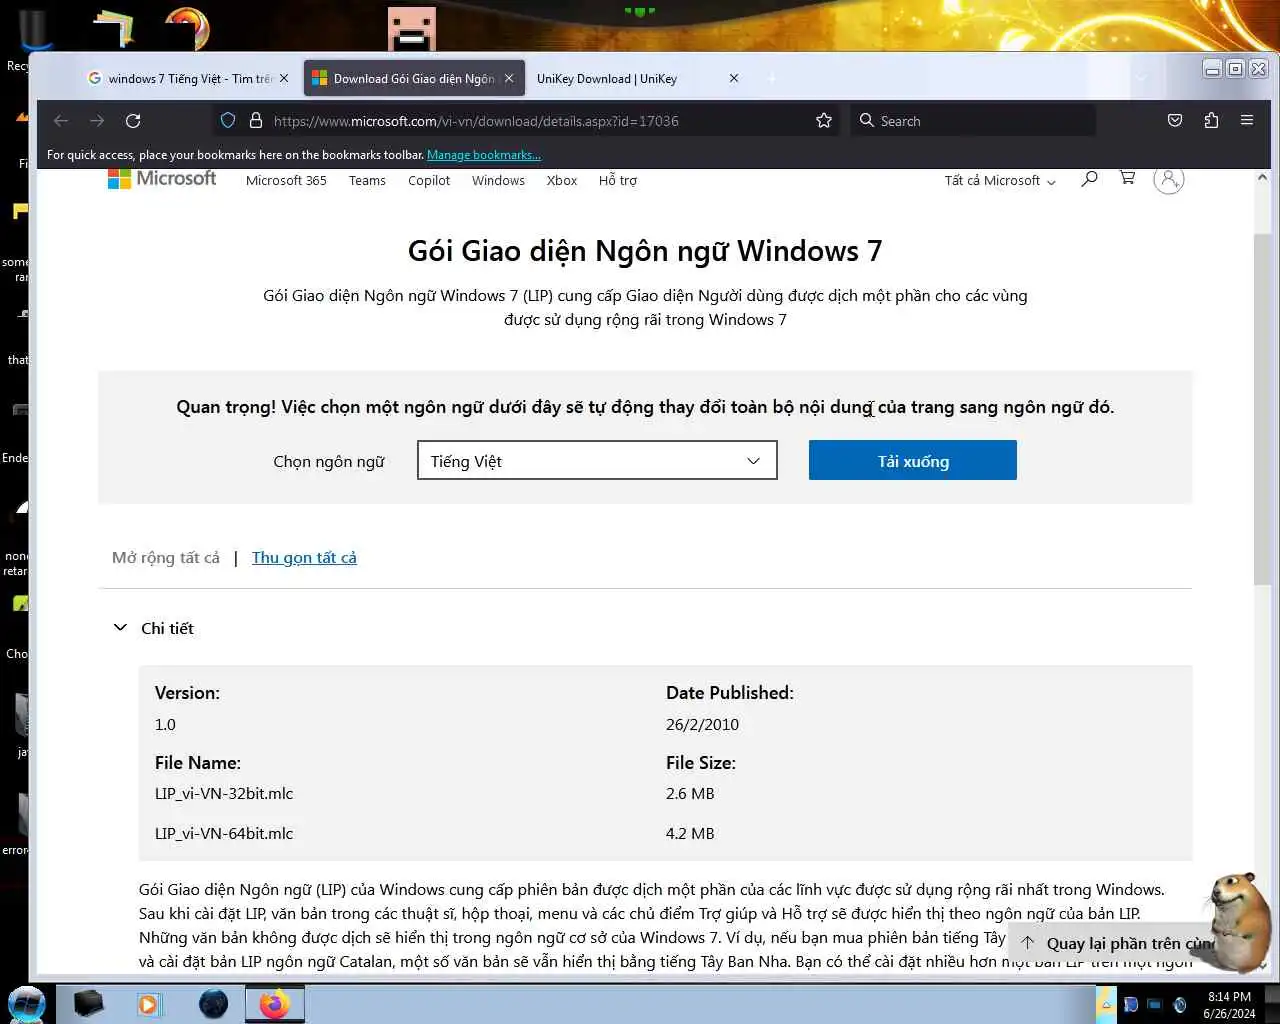Open the Teams nav link
Image resolution: width=1280 pixels, height=1024 pixels.
pyautogui.click(x=367, y=181)
